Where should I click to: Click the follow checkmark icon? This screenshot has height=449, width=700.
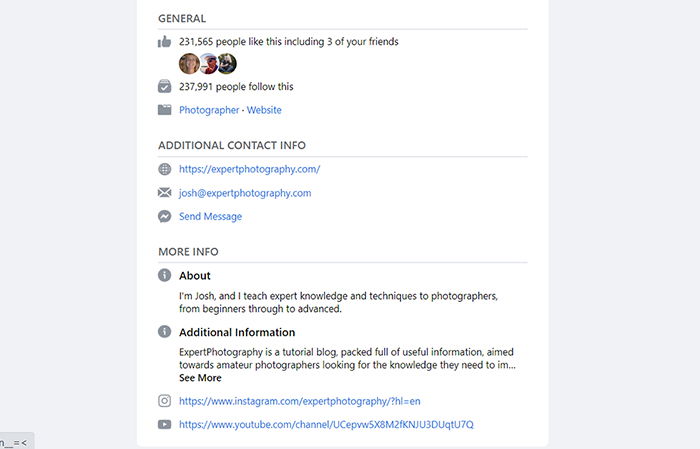[164, 86]
